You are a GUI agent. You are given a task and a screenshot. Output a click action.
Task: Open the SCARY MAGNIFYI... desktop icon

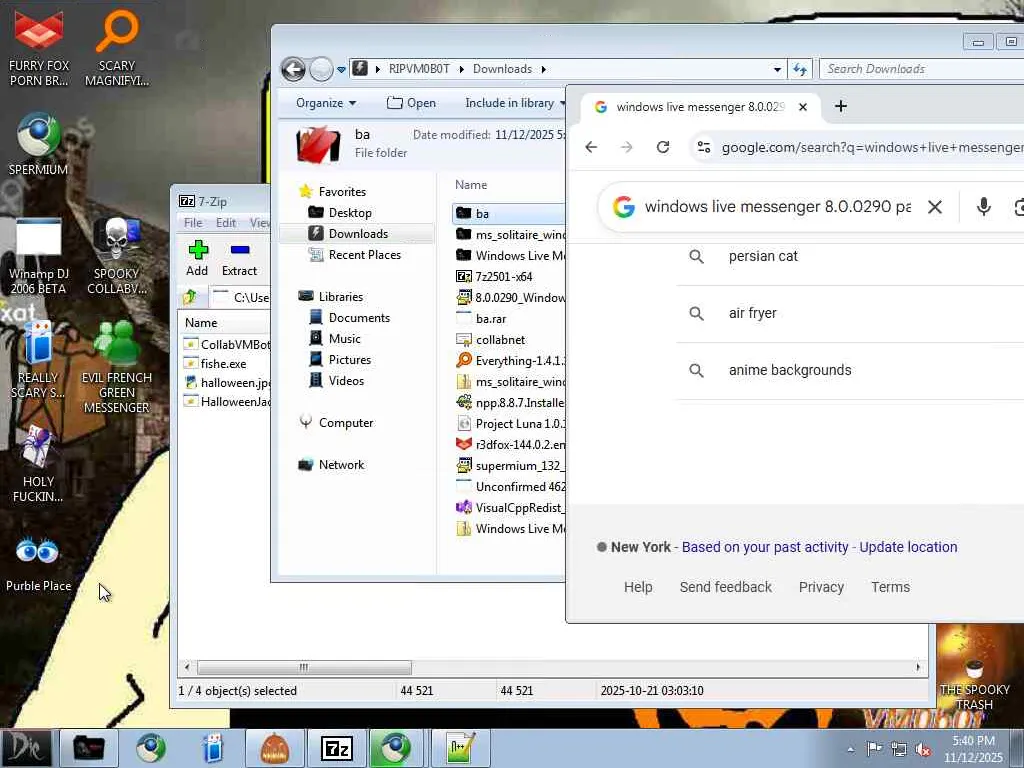[x=116, y=47]
